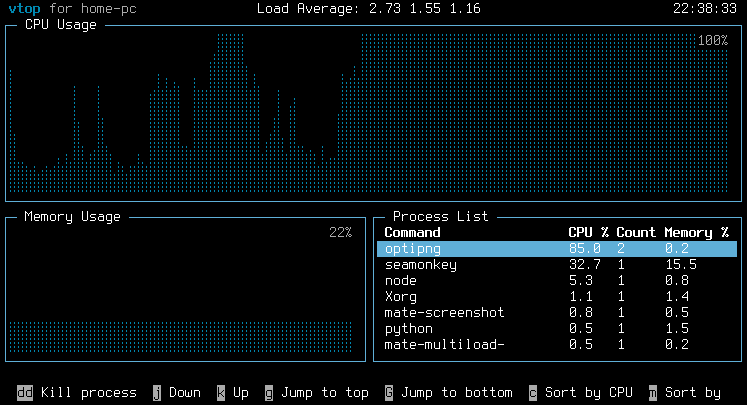Select the mate-screenshot process row
Viewport: 747px width, 405px height.
[557, 313]
